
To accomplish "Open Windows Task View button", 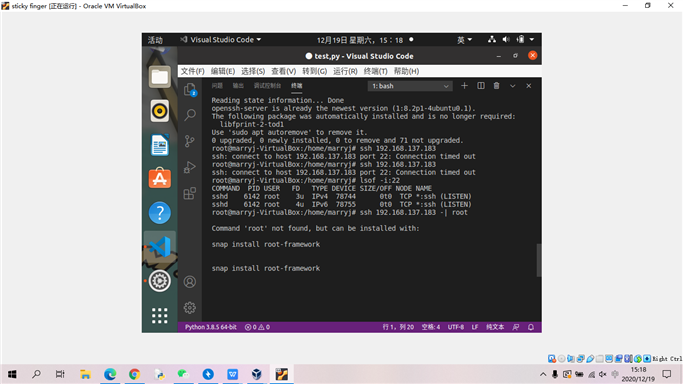I will [60, 374].
